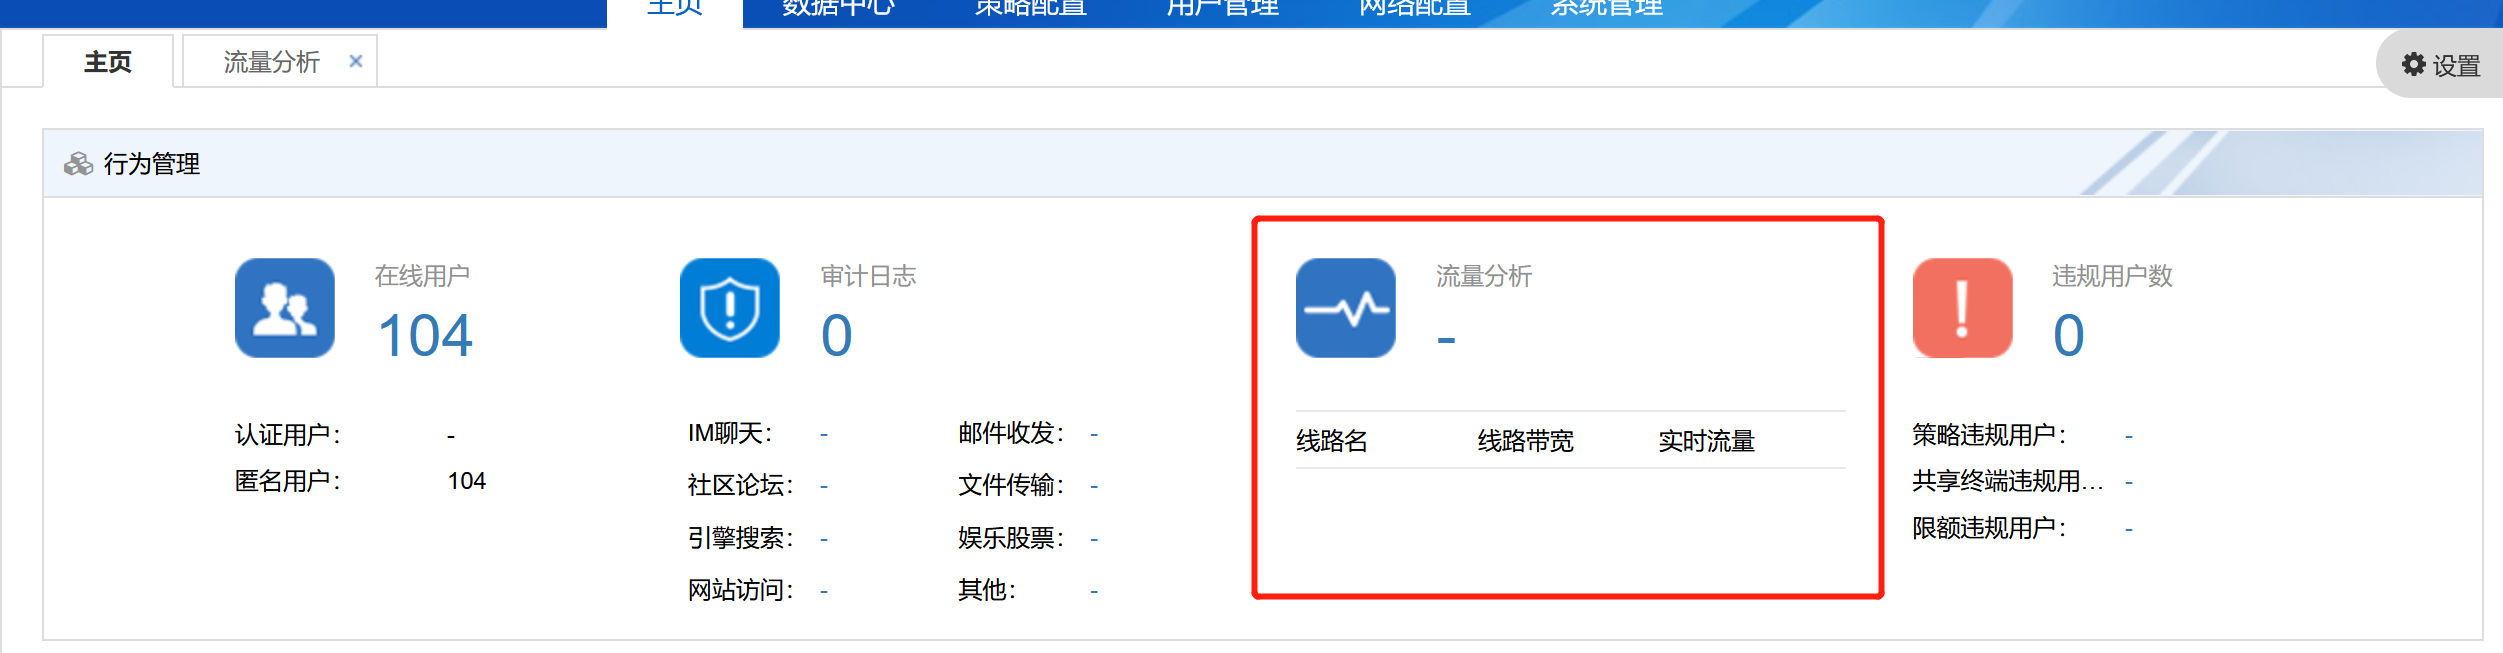Click the 邮件收发 label
Image resolution: width=2503 pixels, height=653 pixels.
point(1011,433)
